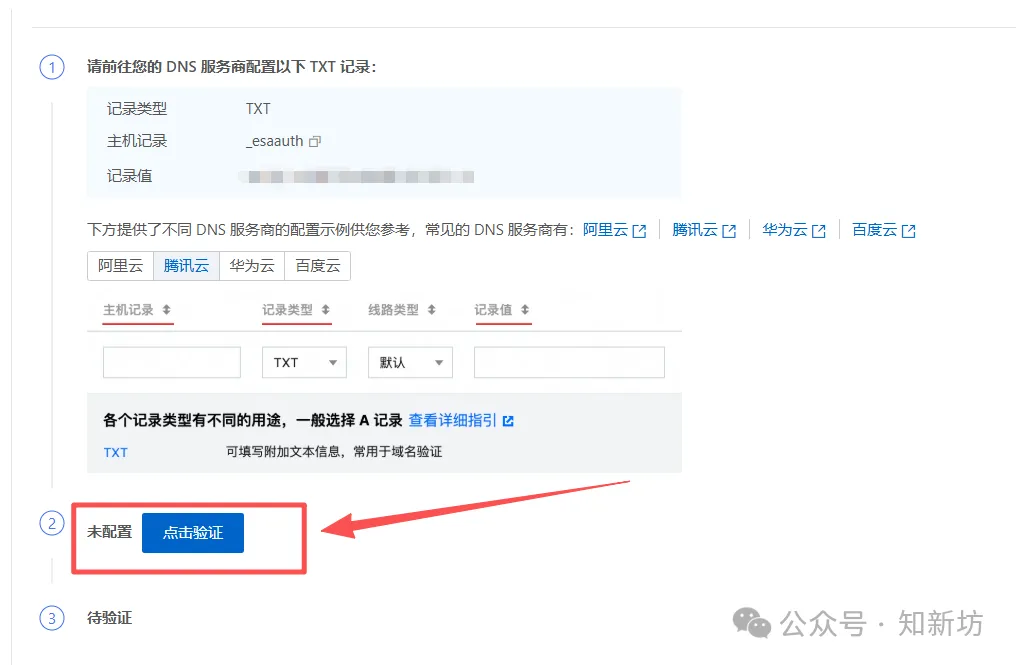The width and height of the screenshot is (1016, 665).
Task: Open 阿里云 via its external link icon
Action: click(x=639, y=230)
